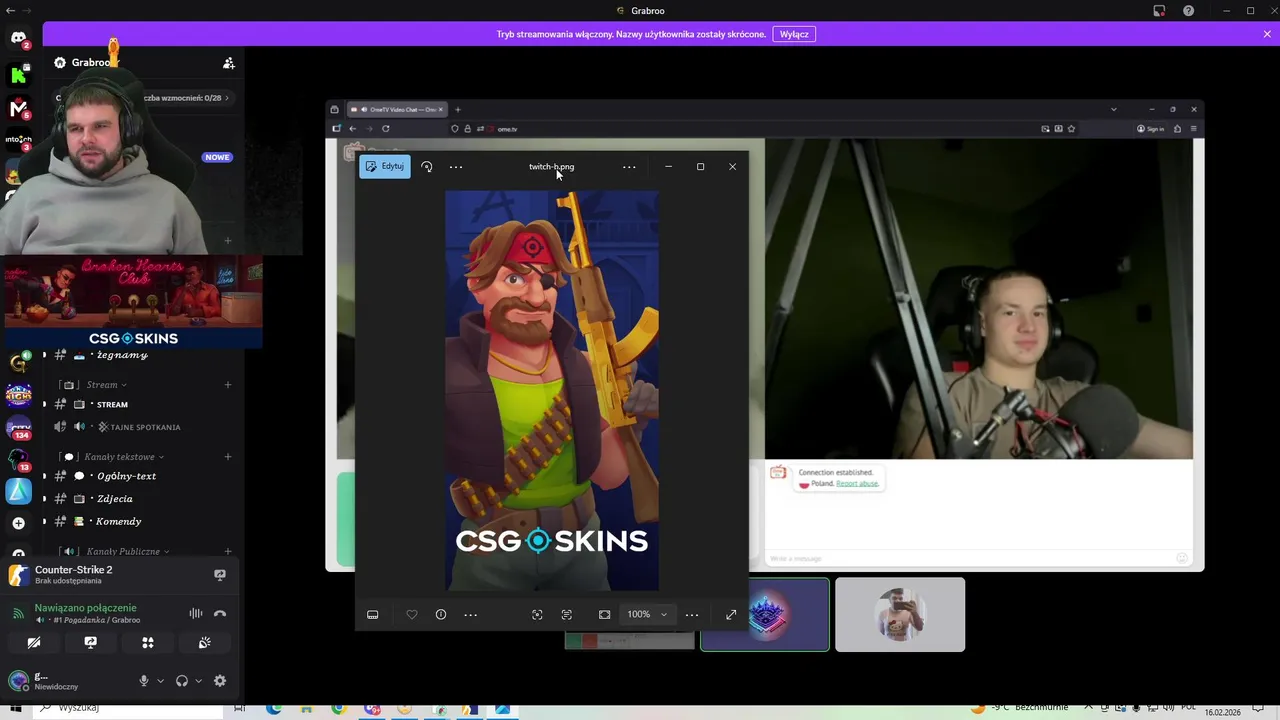Enter fullscreen view in Photos viewer
The height and width of the screenshot is (720, 1280).
tap(731, 614)
